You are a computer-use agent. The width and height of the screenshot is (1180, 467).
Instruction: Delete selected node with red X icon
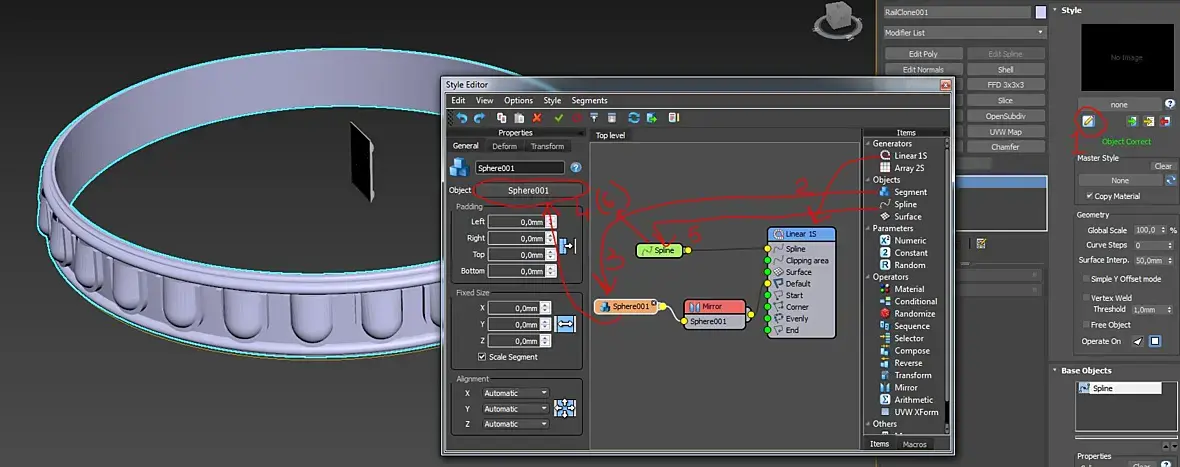[x=537, y=118]
